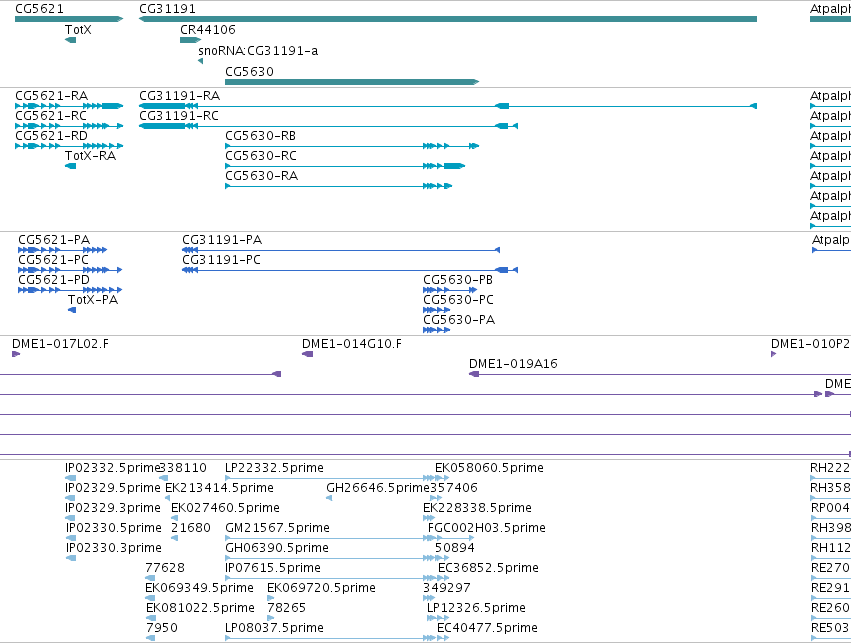Click the 357406 EST label

click(x=454, y=488)
